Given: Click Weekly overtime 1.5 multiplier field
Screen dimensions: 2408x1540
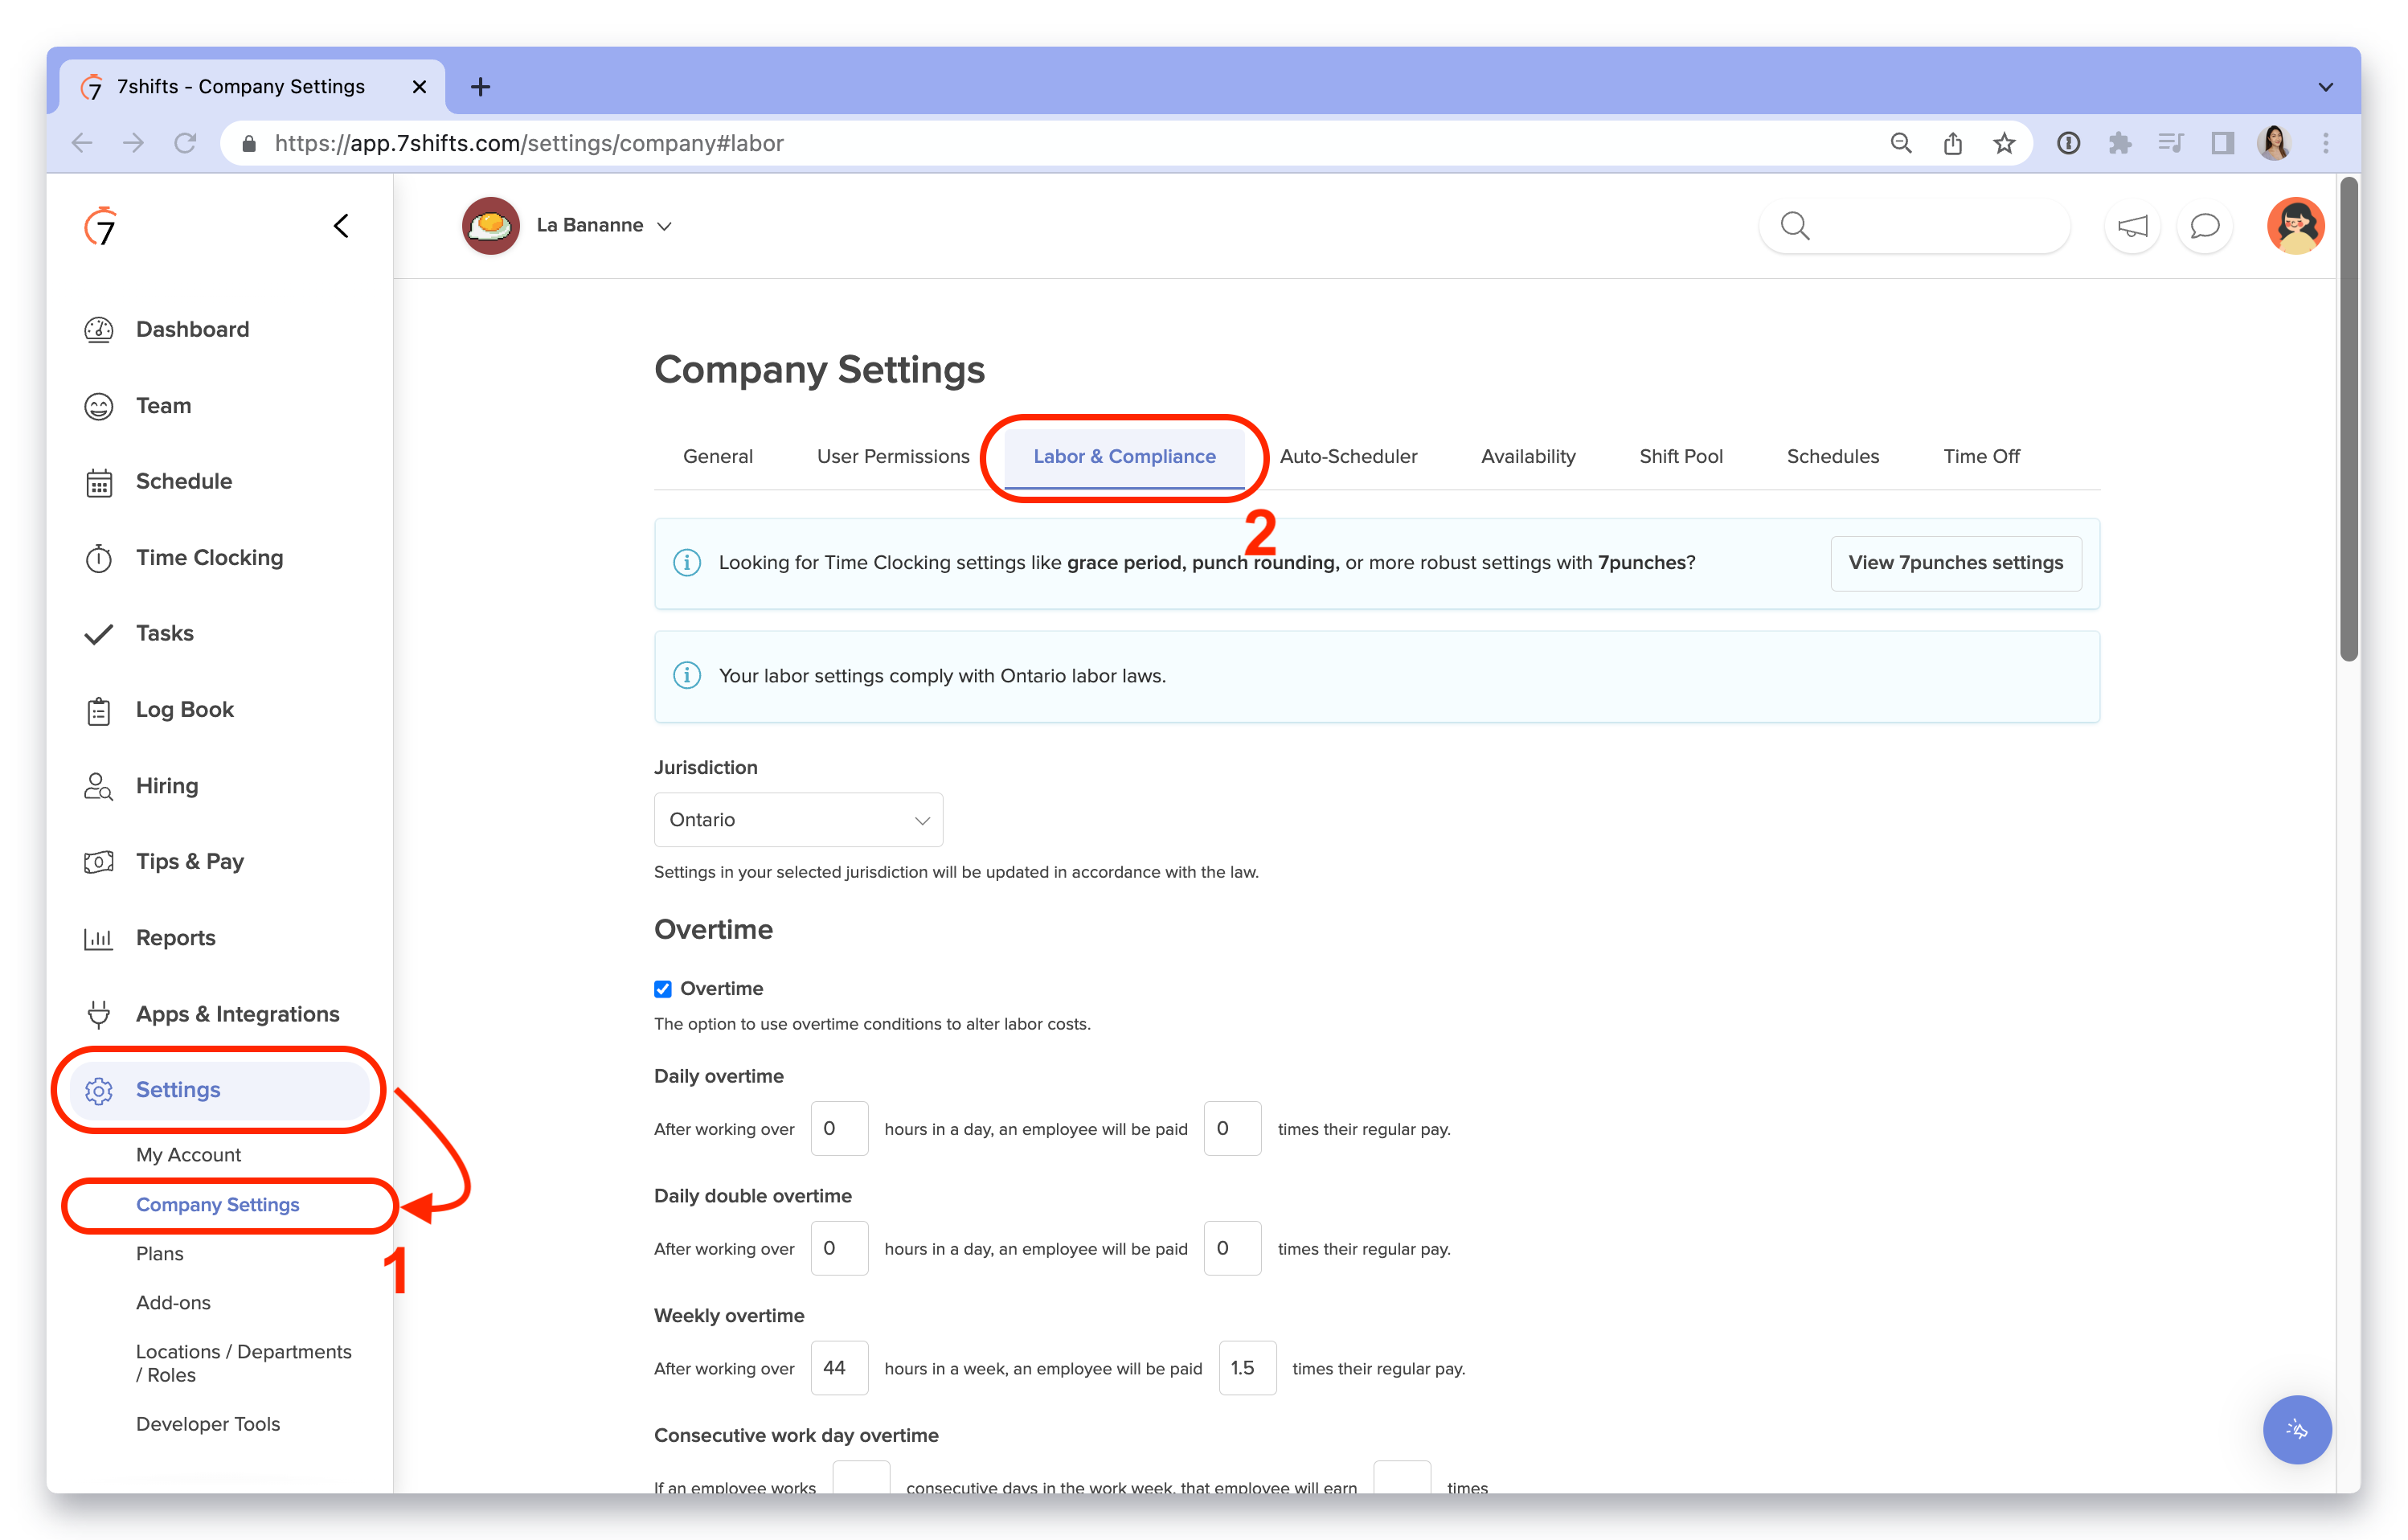Looking at the screenshot, I should 1247,1368.
